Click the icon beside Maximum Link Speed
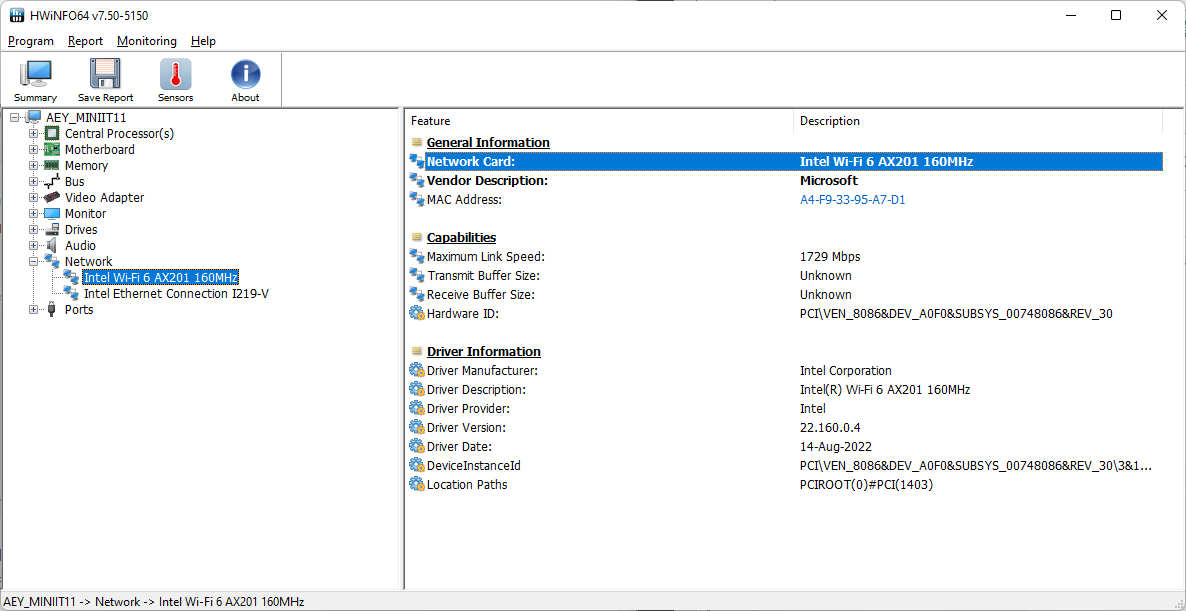This screenshot has height=611, width=1186. click(x=417, y=256)
